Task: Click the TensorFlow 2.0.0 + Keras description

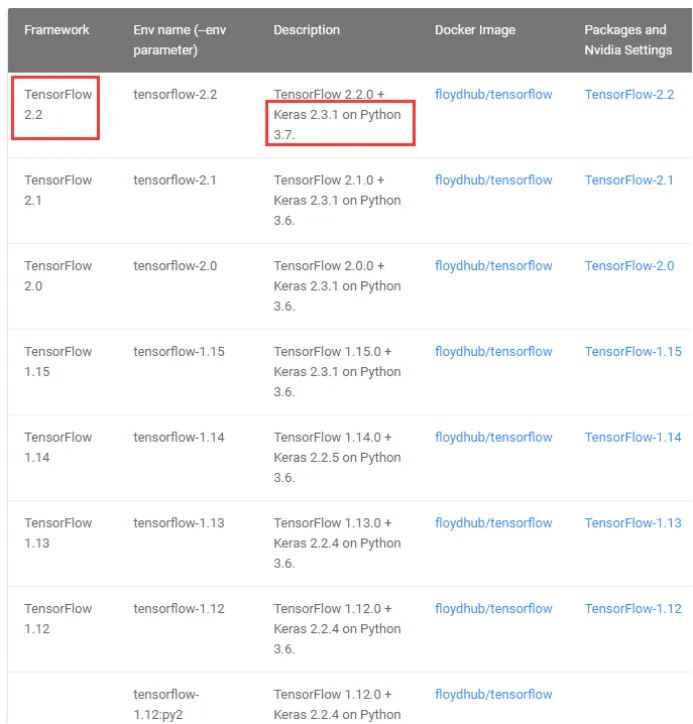Action: 337,286
